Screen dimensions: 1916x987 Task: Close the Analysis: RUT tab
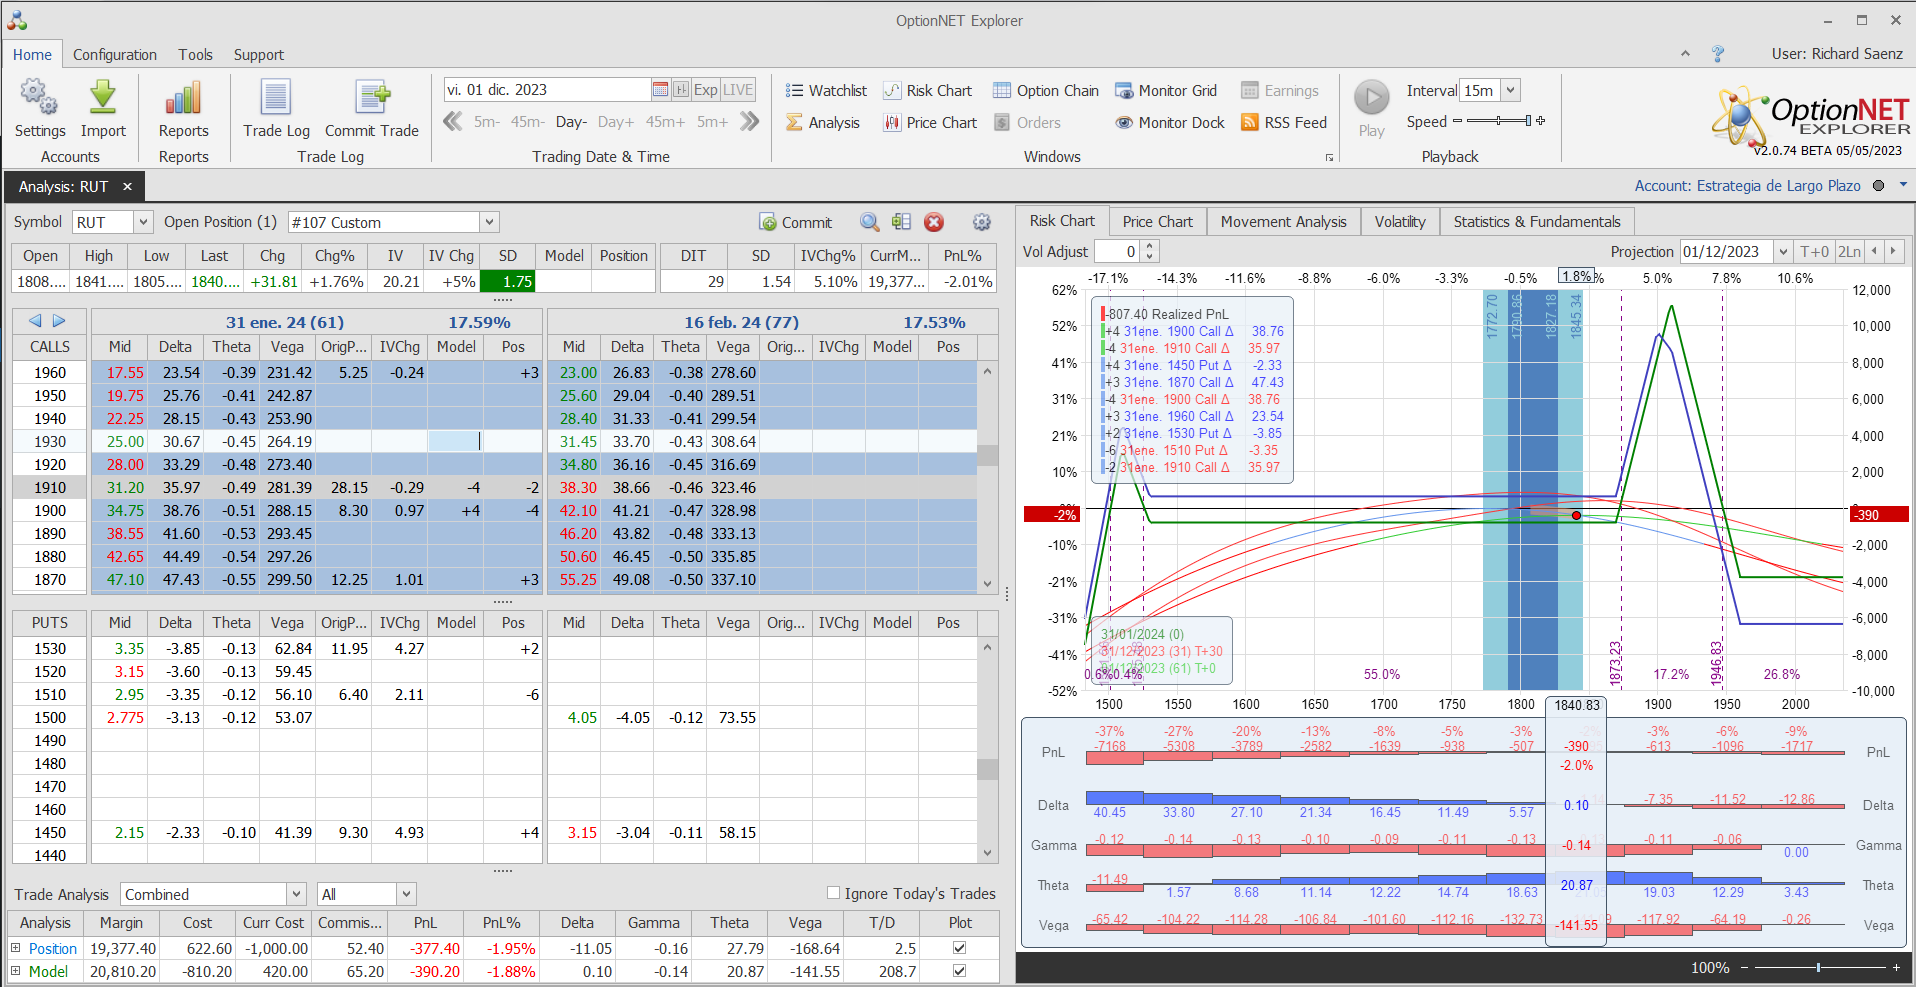pos(127,187)
